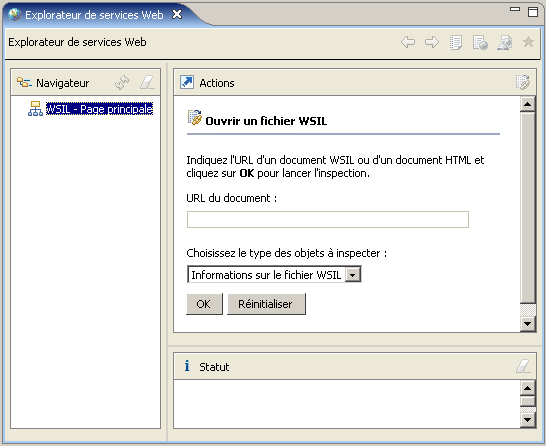This screenshot has width=546, height=446.
Task: Select the Explorateur de services Web tab
Action: tap(94, 15)
